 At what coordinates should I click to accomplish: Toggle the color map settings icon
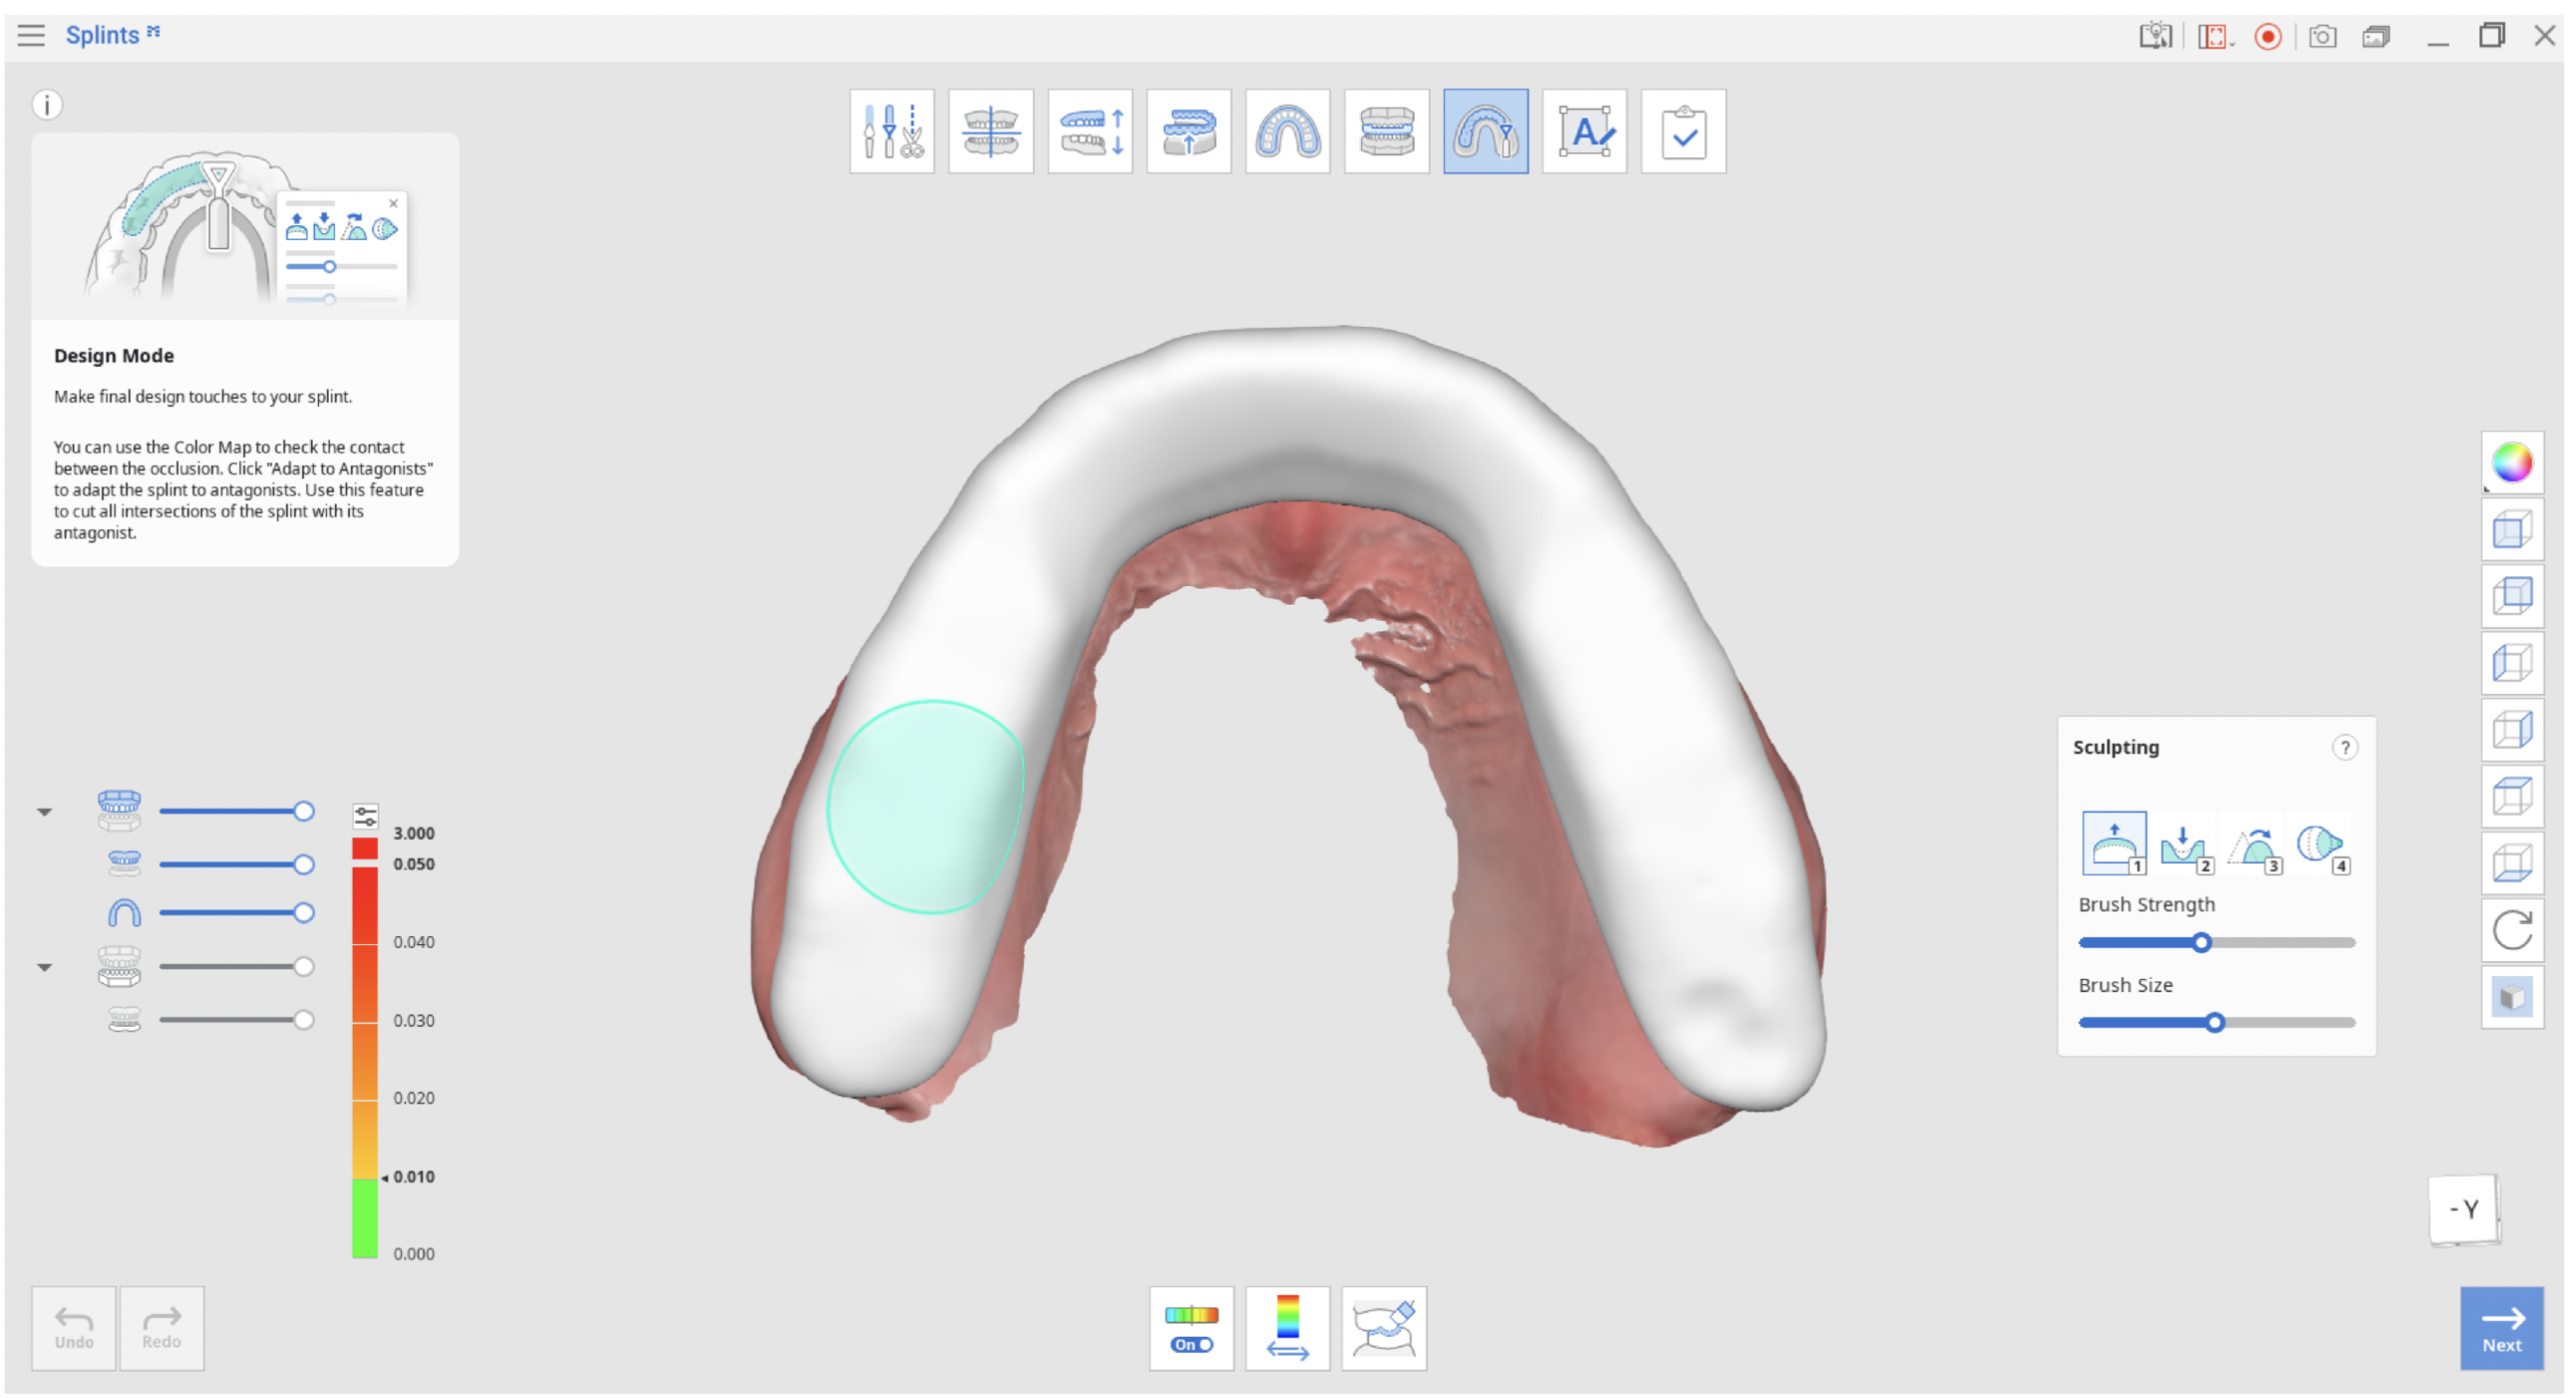coord(366,817)
